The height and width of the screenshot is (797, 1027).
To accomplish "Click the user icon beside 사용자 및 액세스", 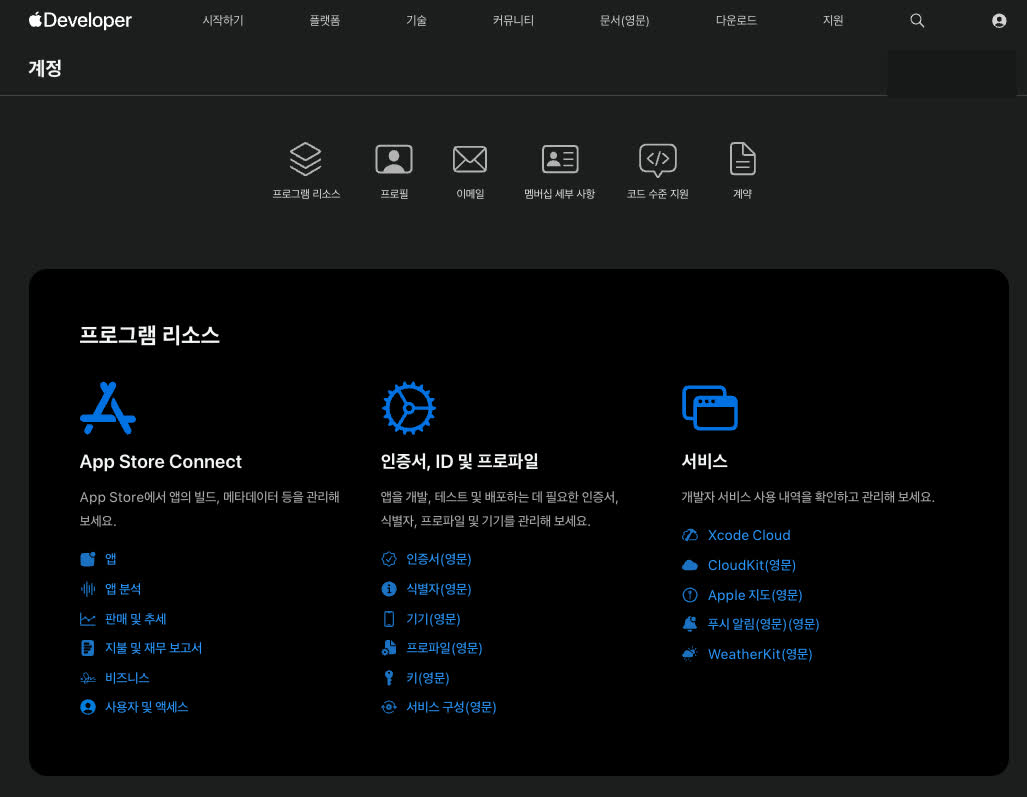I will (88, 707).
